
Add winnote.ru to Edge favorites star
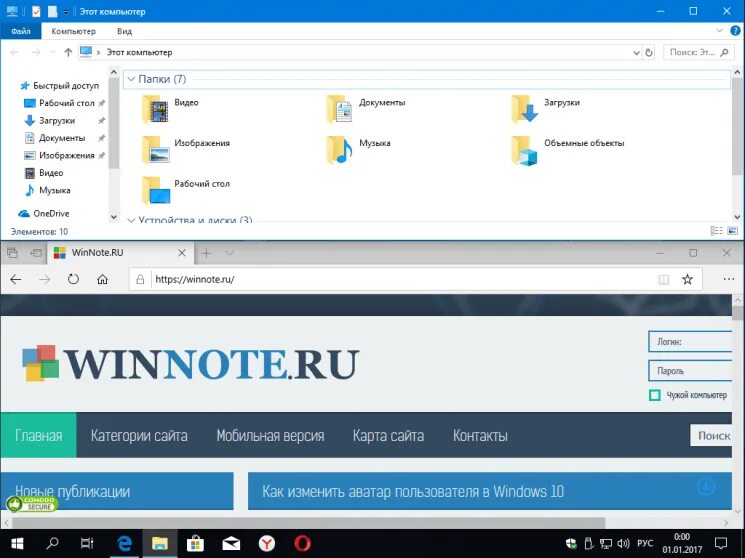click(x=687, y=279)
